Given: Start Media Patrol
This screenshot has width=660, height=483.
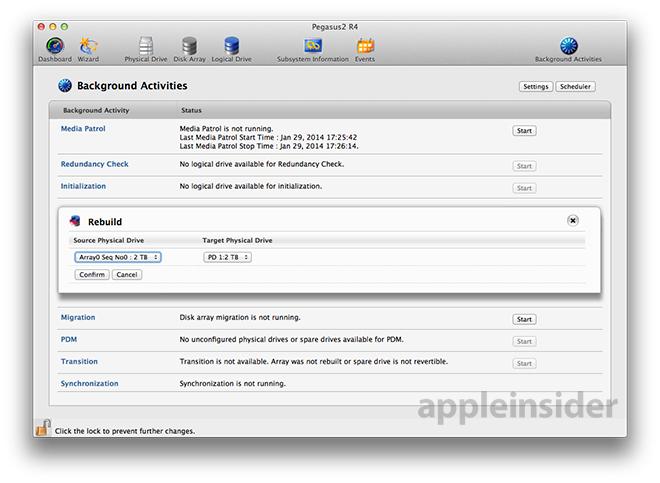Looking at the screenshot, I should 524,131.
